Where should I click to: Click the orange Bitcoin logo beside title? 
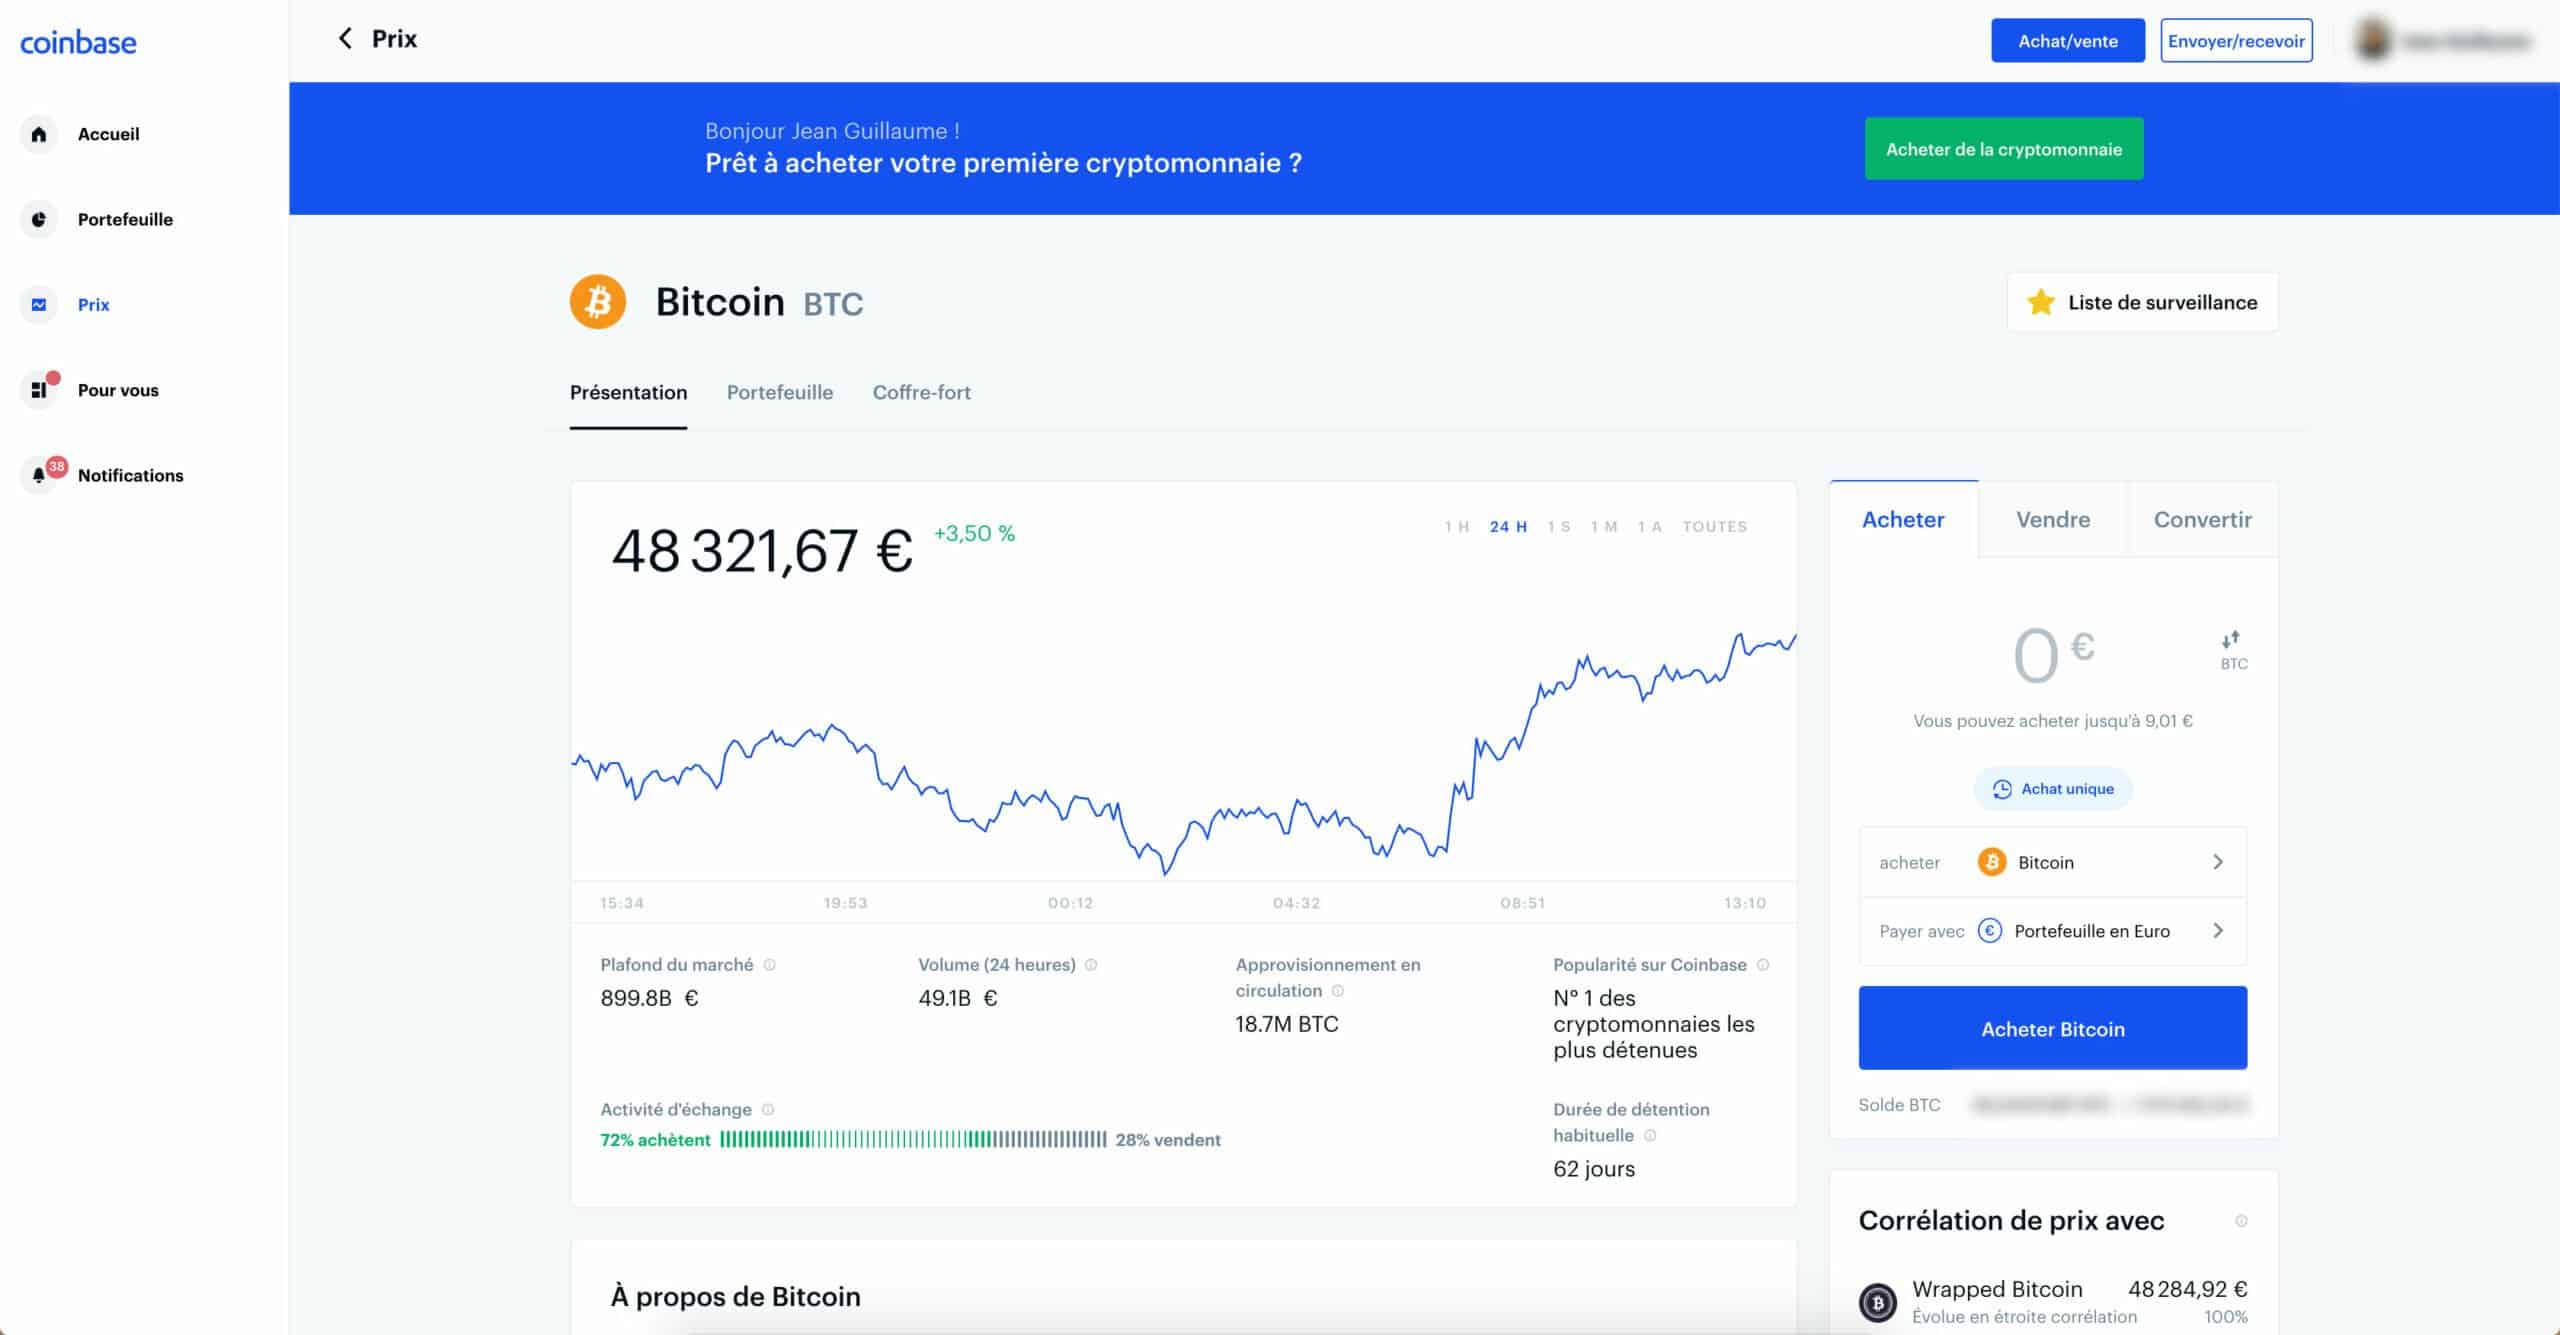pos(598,302)
